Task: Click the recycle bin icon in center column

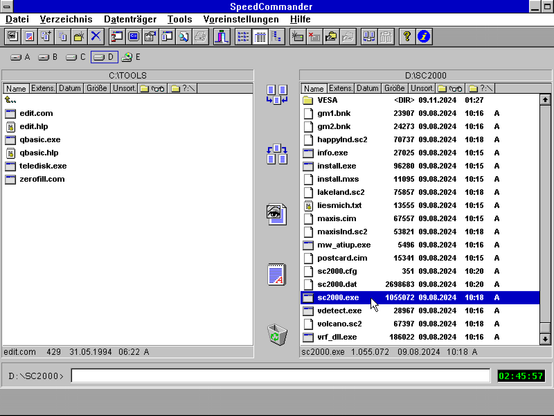Action: (x=277, y=334)
